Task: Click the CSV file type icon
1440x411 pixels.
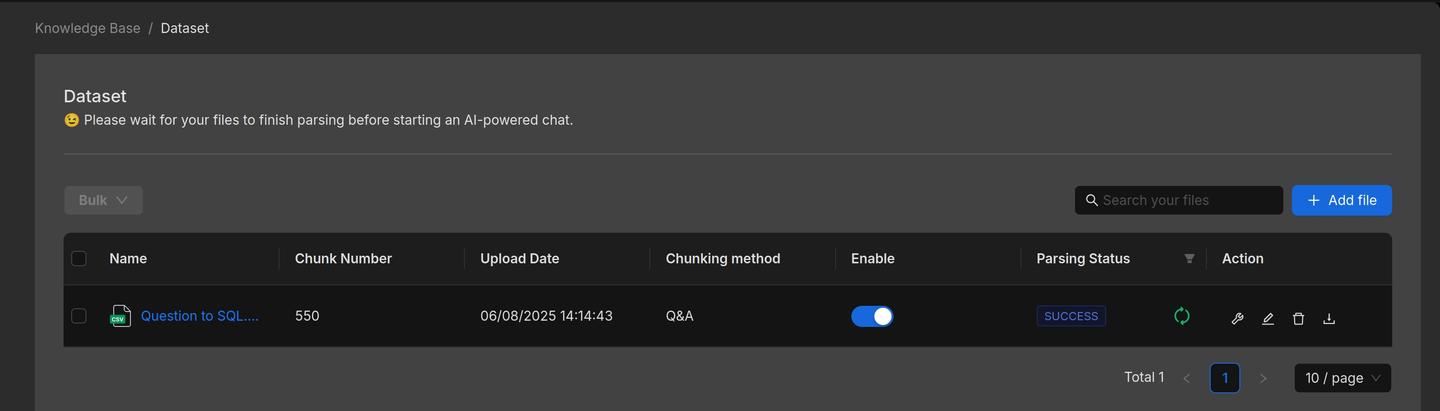Action: [x=120, y=316]
